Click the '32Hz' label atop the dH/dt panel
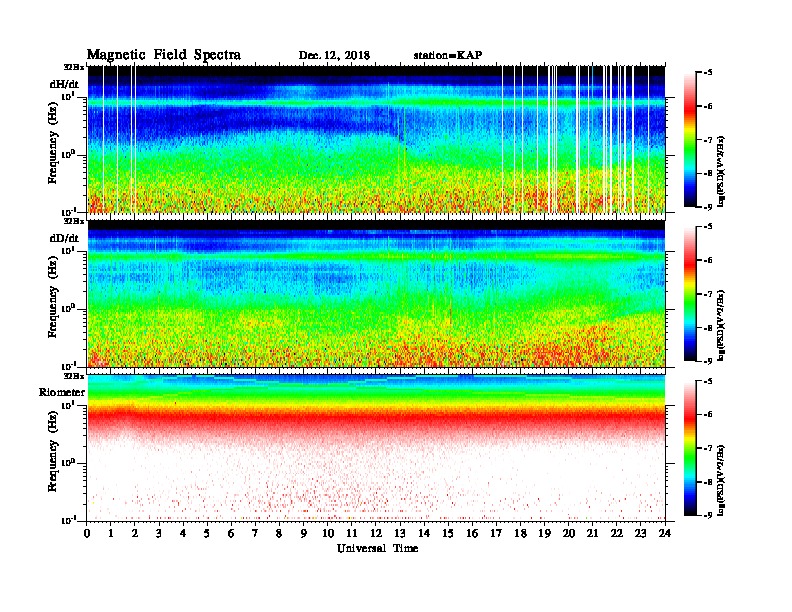 [74, 67]
